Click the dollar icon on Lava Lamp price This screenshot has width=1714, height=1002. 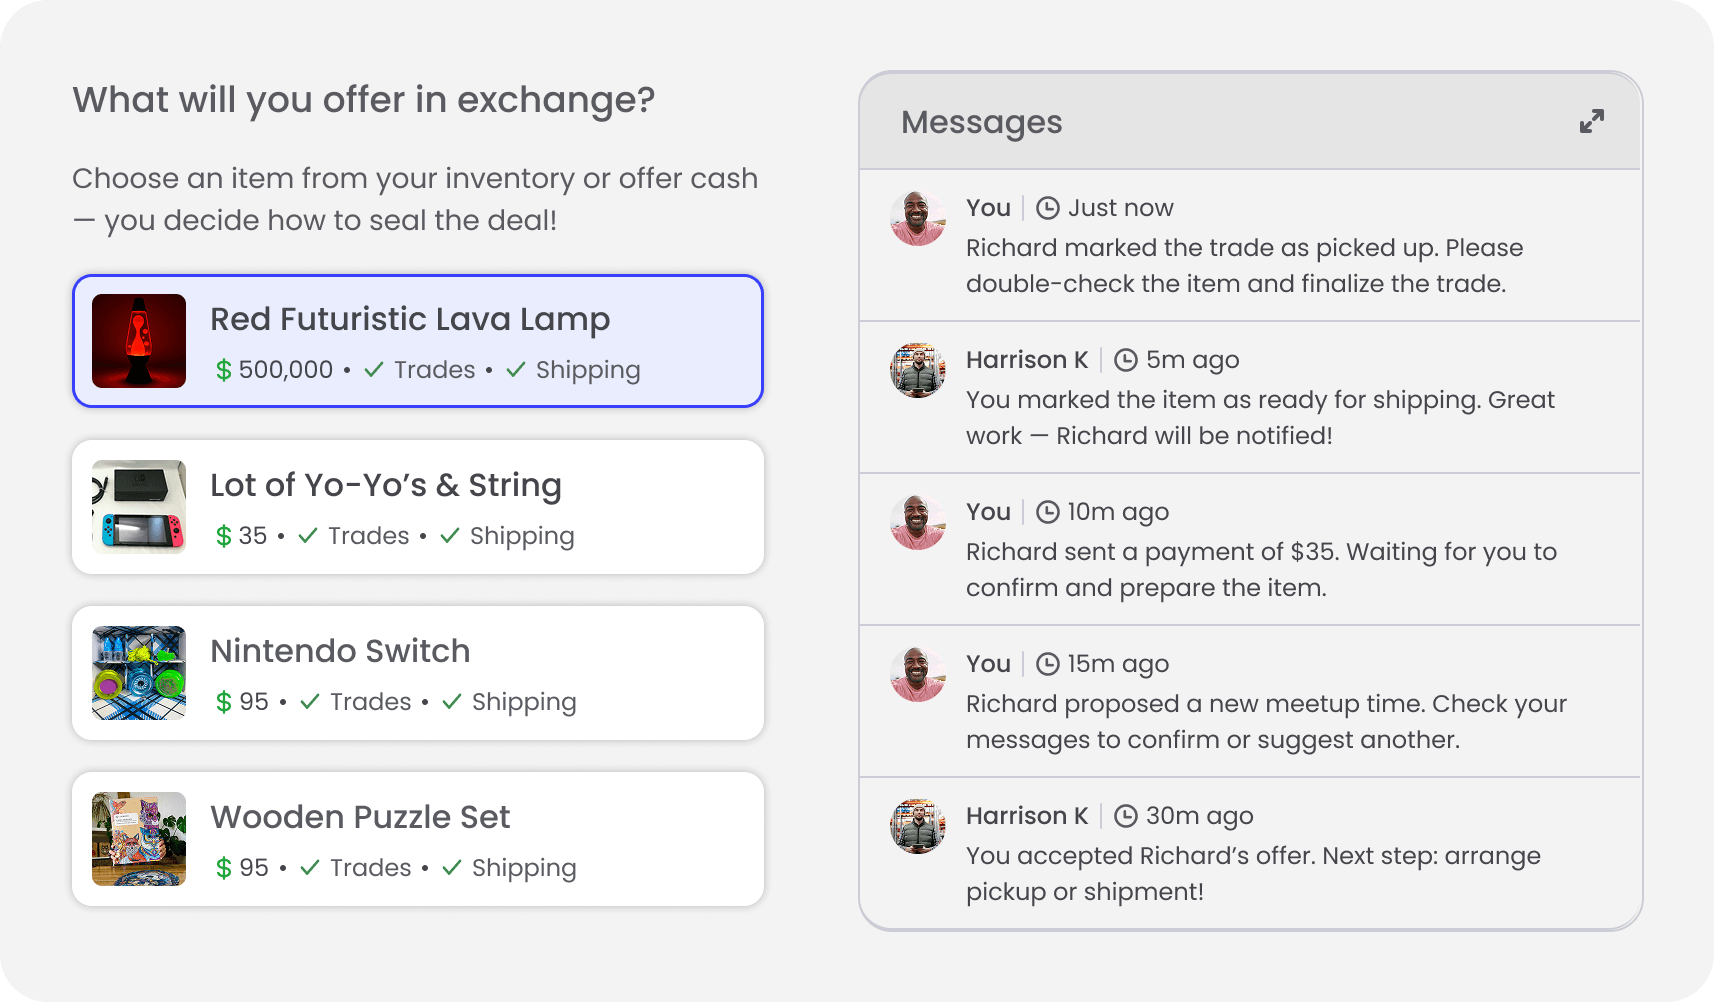click(223, 370)
